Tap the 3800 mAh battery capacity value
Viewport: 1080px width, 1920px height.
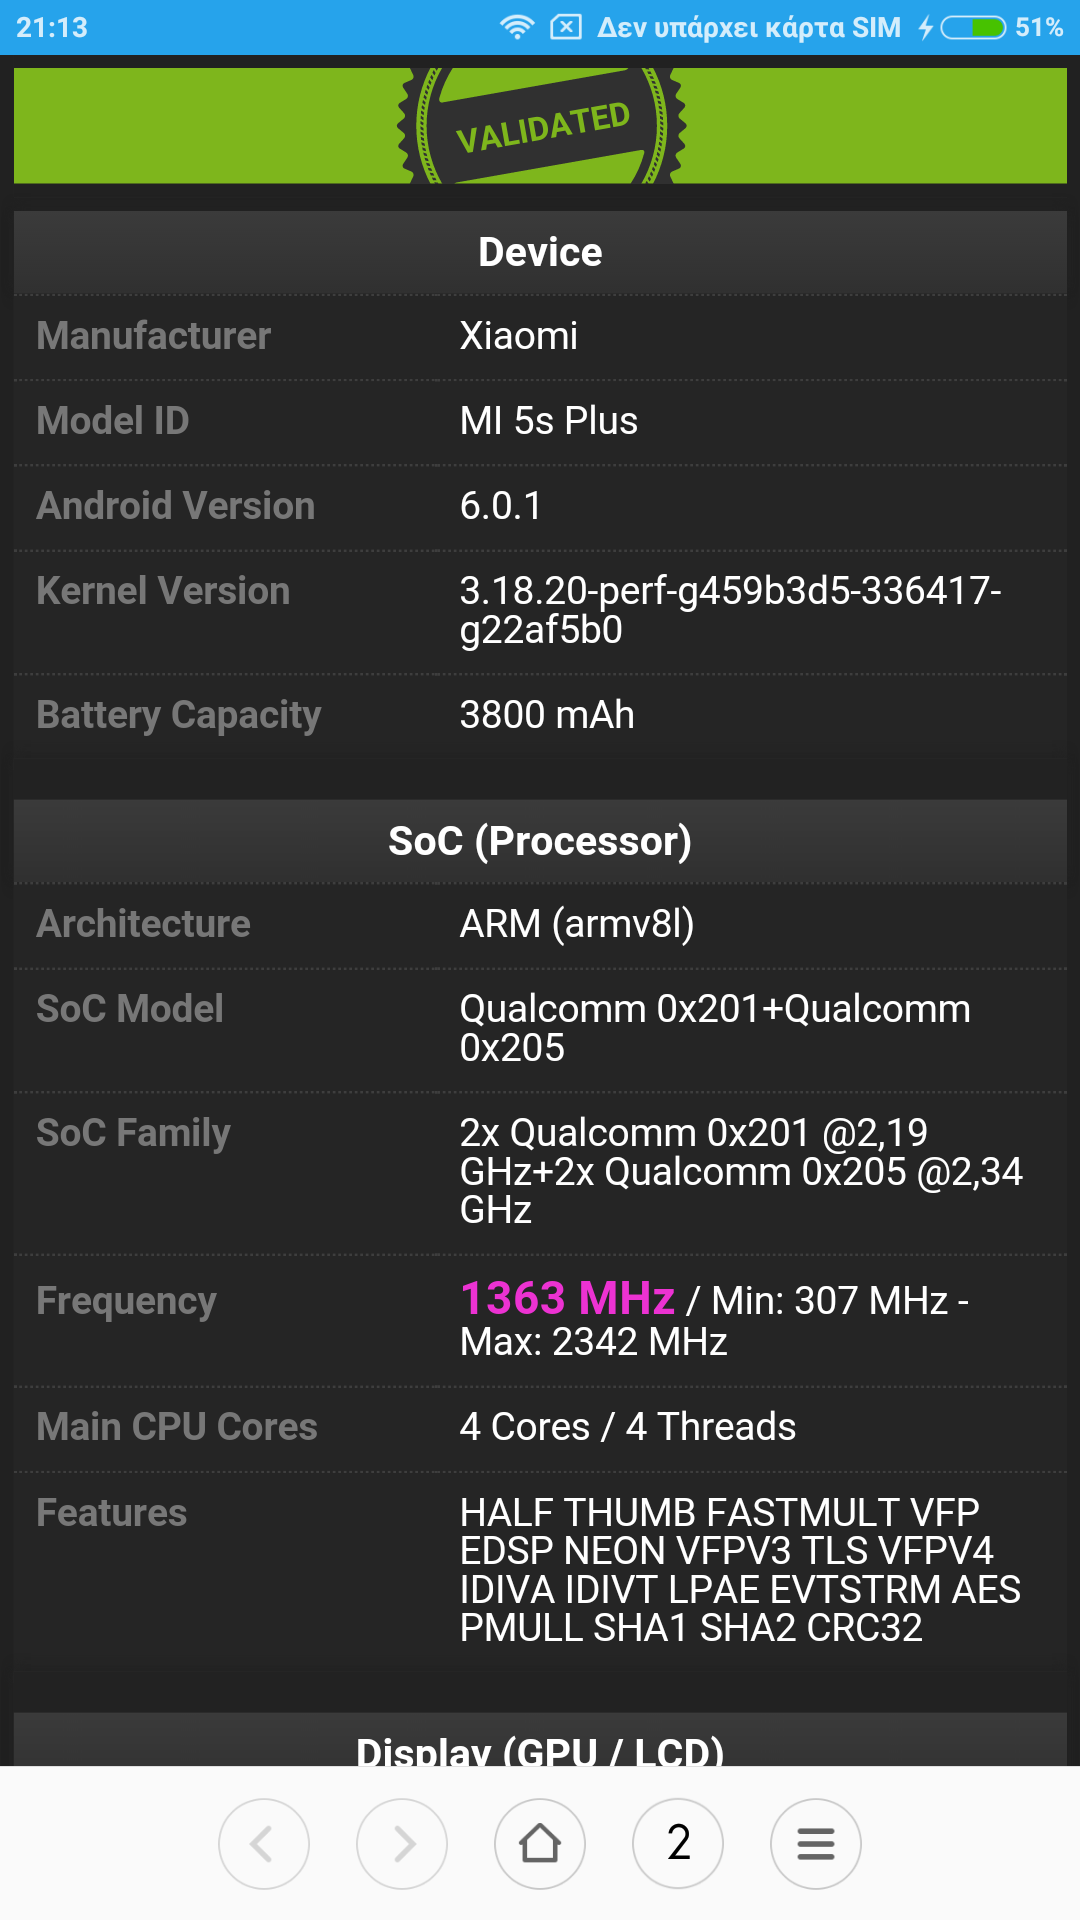(546, 715)
